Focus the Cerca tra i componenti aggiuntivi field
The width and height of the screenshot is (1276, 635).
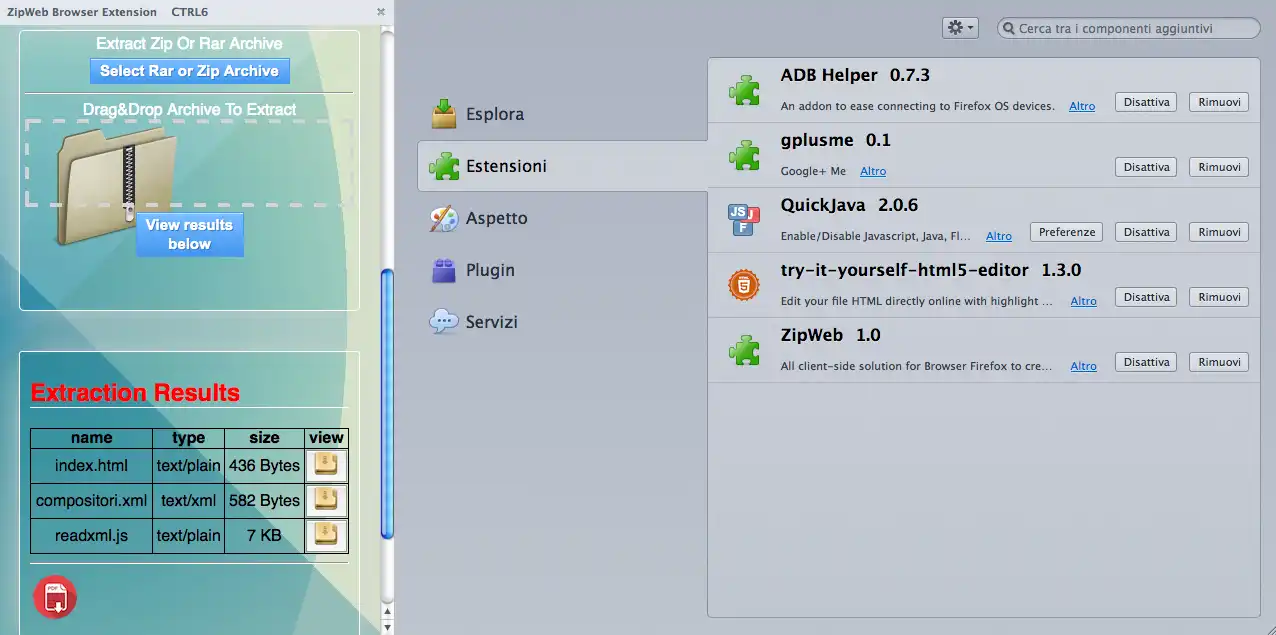pyautogui.click(x=1129, y=28)
